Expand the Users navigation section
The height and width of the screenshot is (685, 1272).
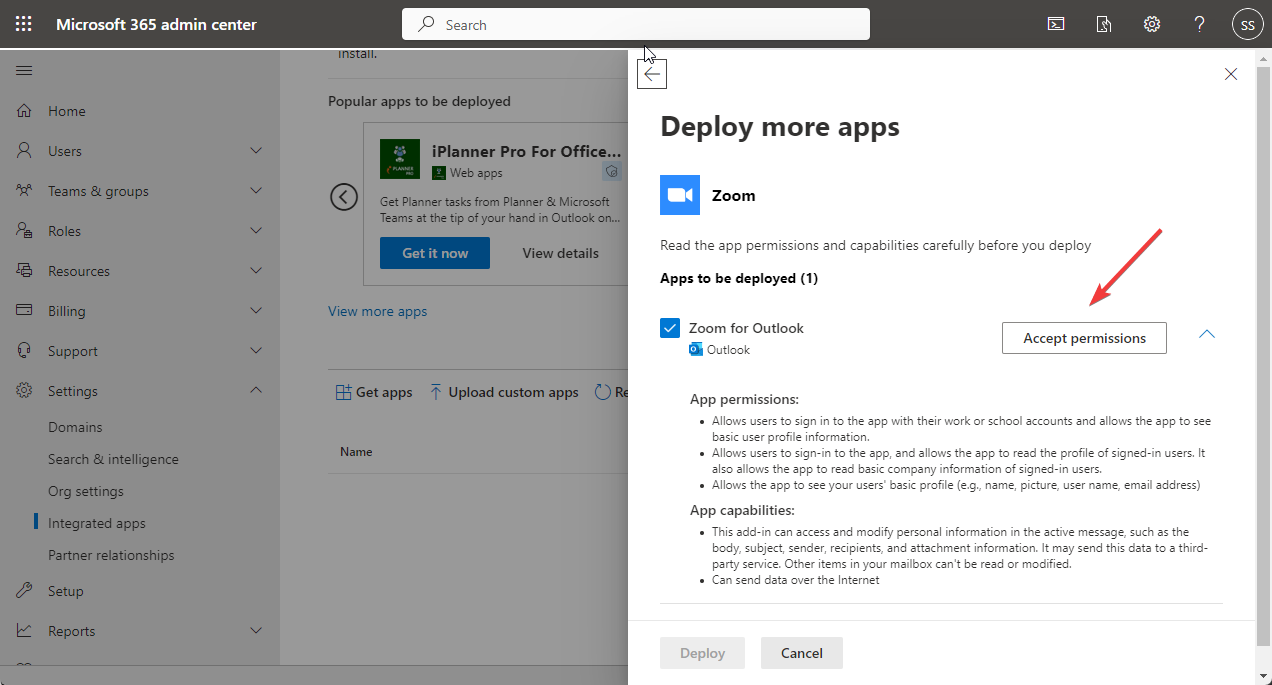tap(256, 151)
